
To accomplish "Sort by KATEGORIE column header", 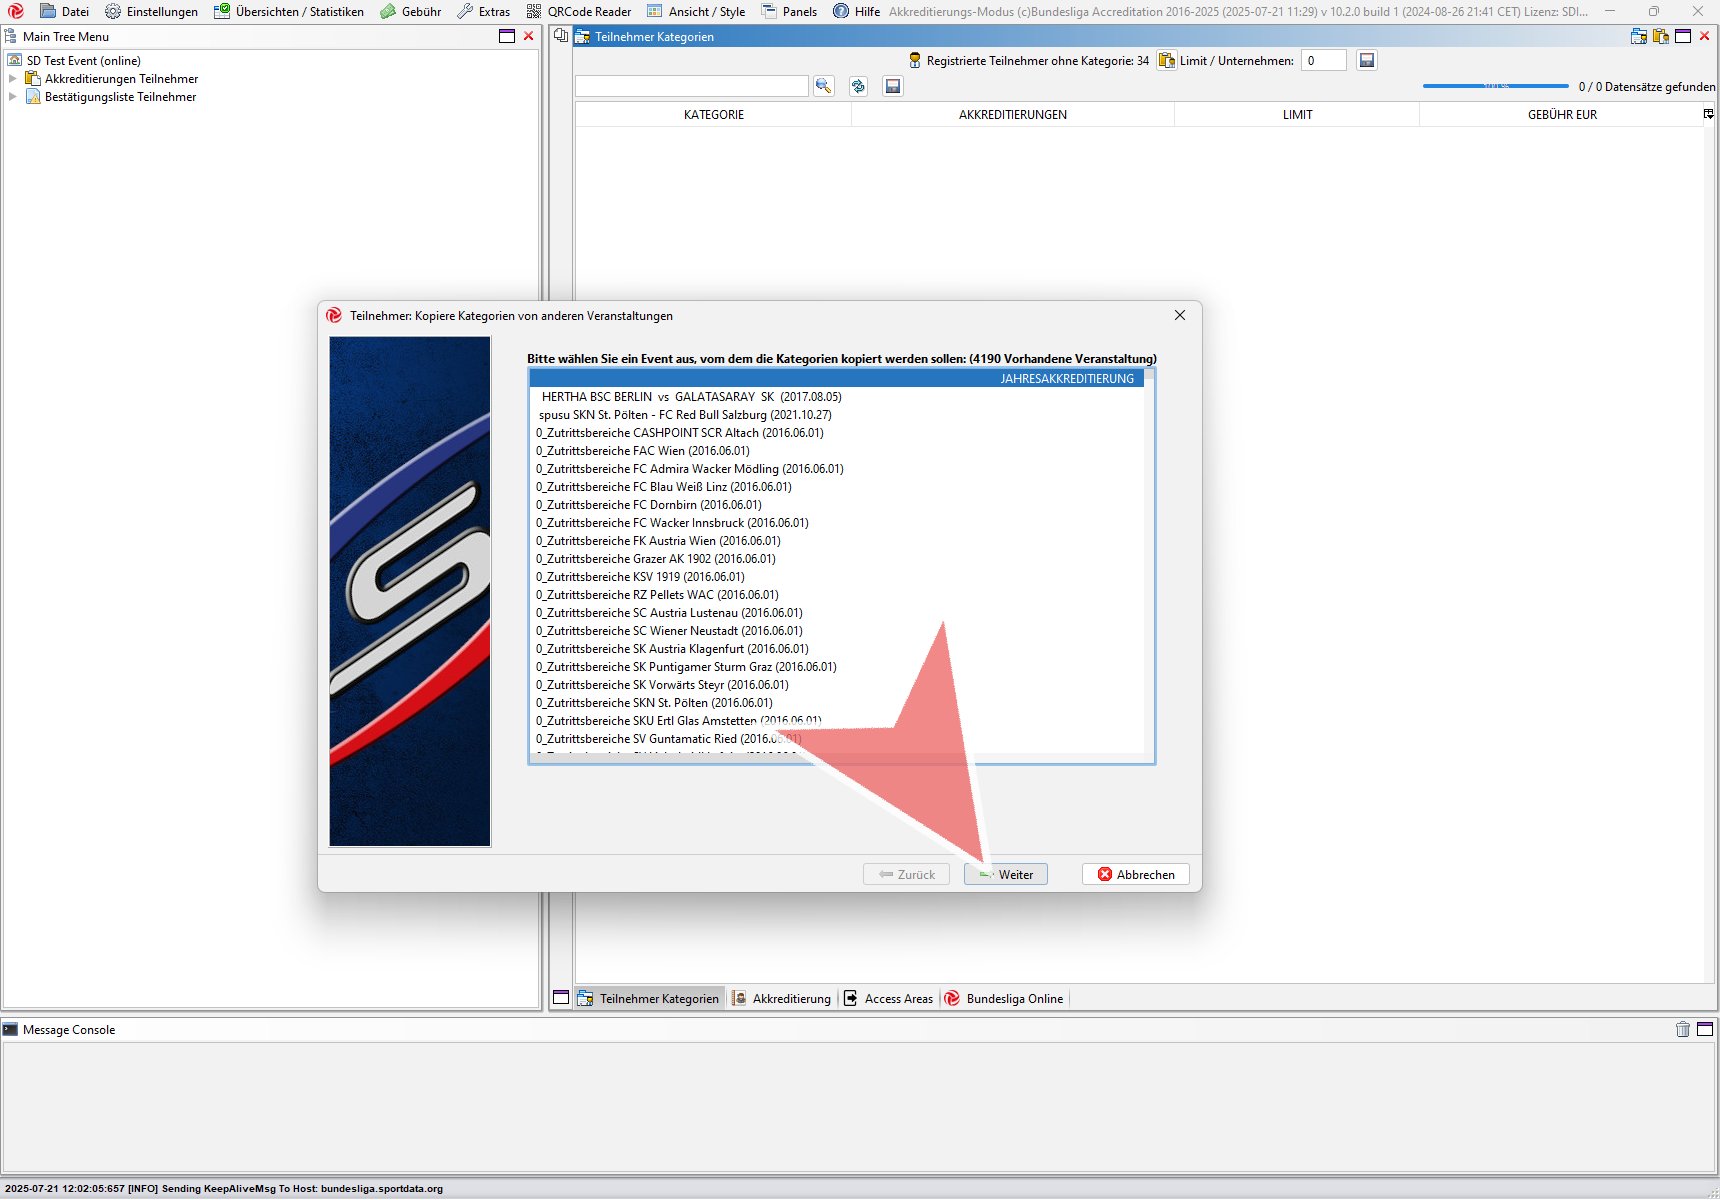I will (714, 114).
